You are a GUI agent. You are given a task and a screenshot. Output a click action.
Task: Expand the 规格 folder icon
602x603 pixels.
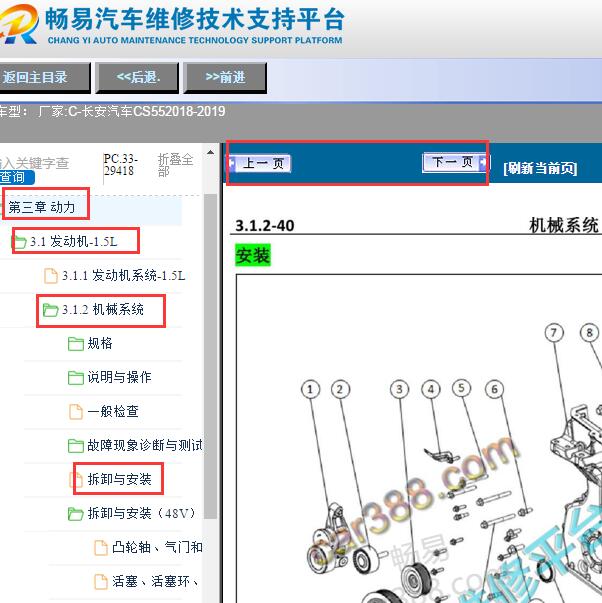pos(76,343)
